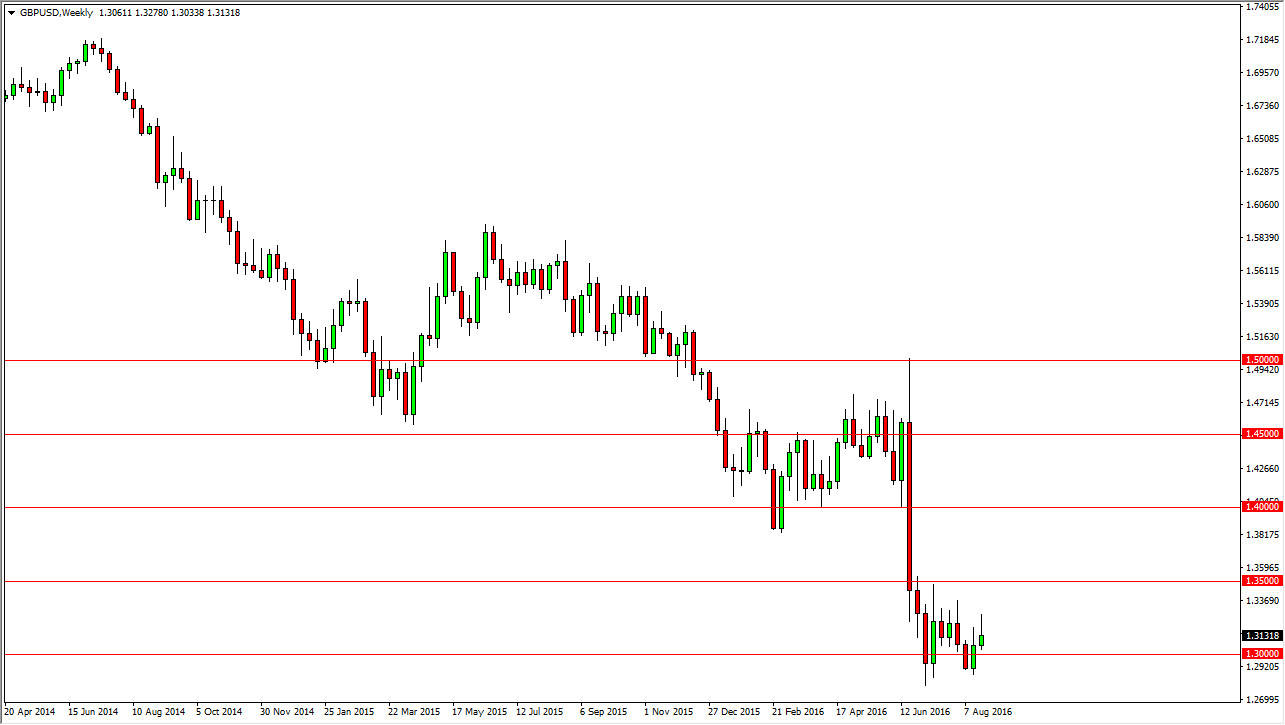Click the 1.50000 horizontal line label
Screen dimensions: 1285x725
point(1262,359)
